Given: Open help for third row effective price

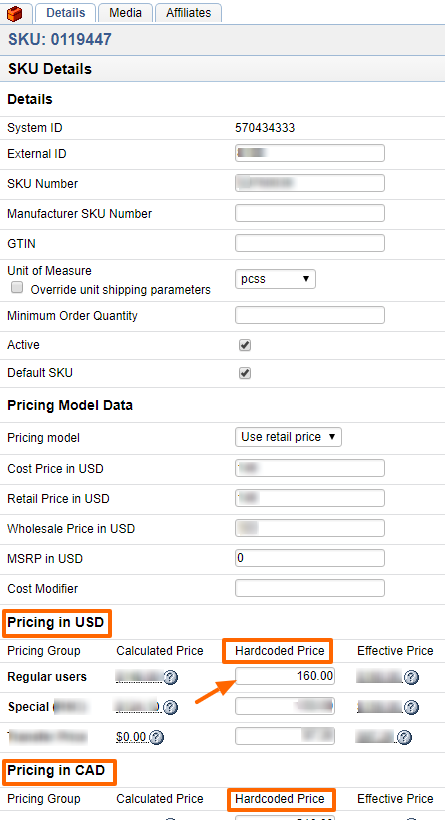Looking at the screenshot, I should 403,737.
